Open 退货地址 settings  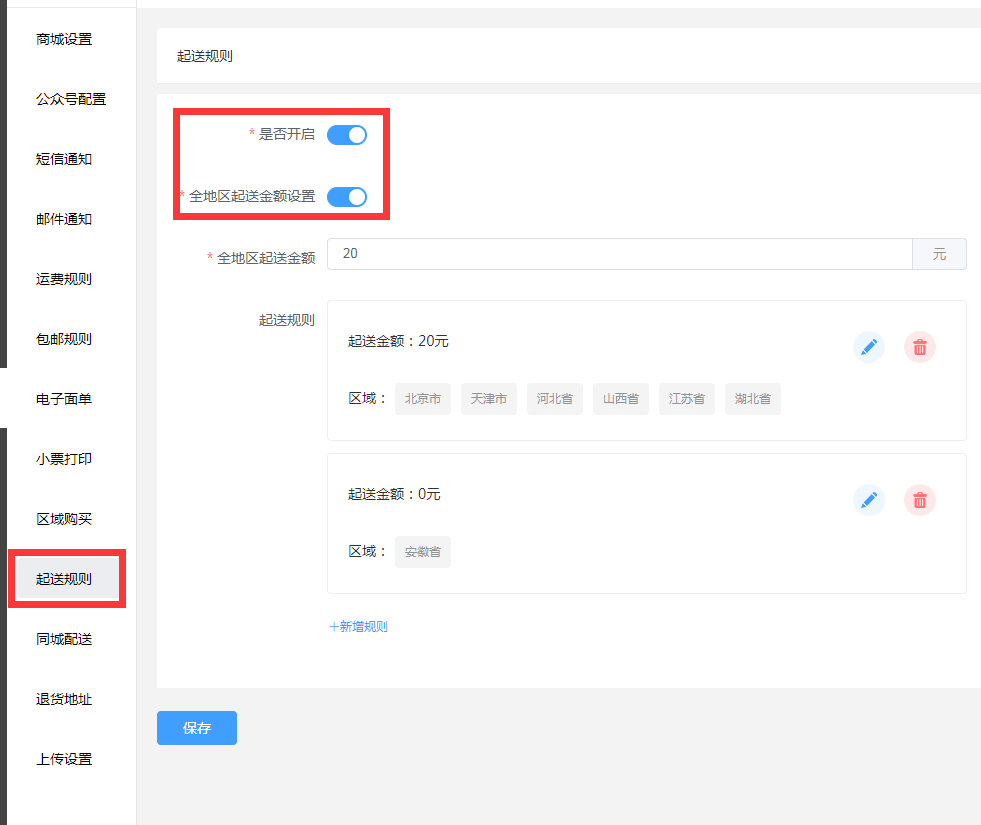tap(64, 699)
